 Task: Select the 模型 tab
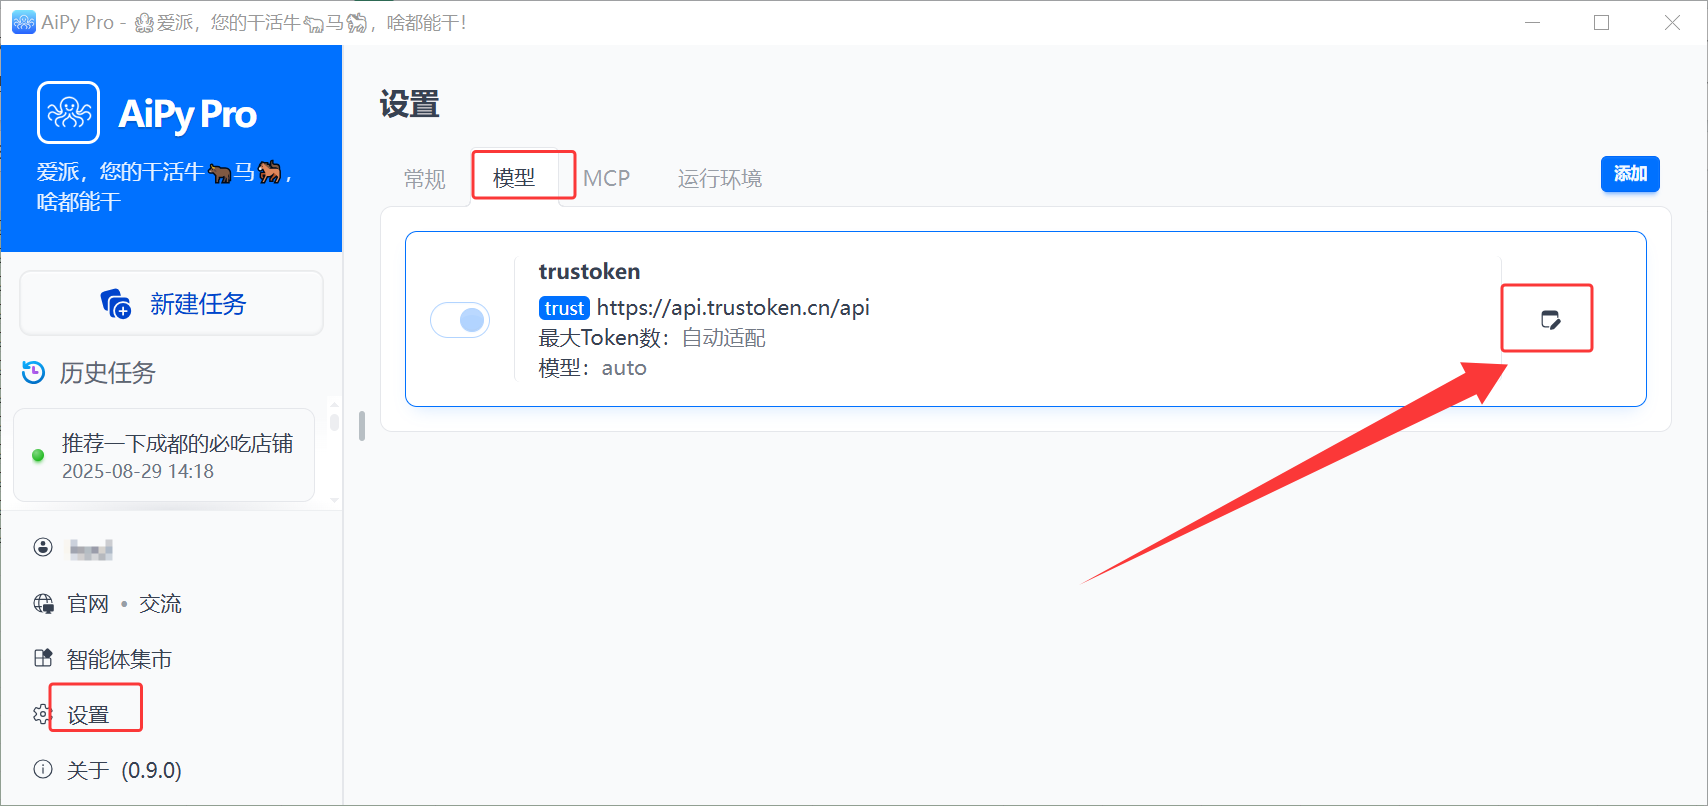click(514, 178)
